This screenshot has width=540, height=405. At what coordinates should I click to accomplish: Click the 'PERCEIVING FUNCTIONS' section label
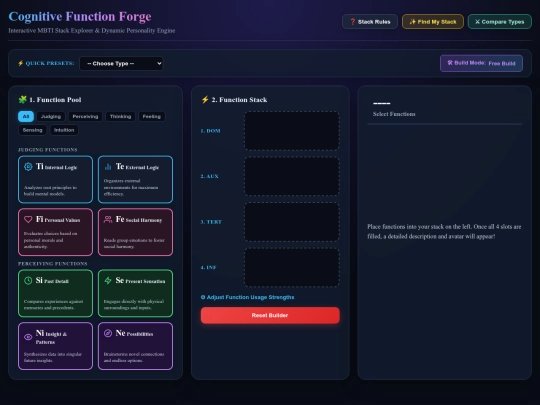point(53,263)
